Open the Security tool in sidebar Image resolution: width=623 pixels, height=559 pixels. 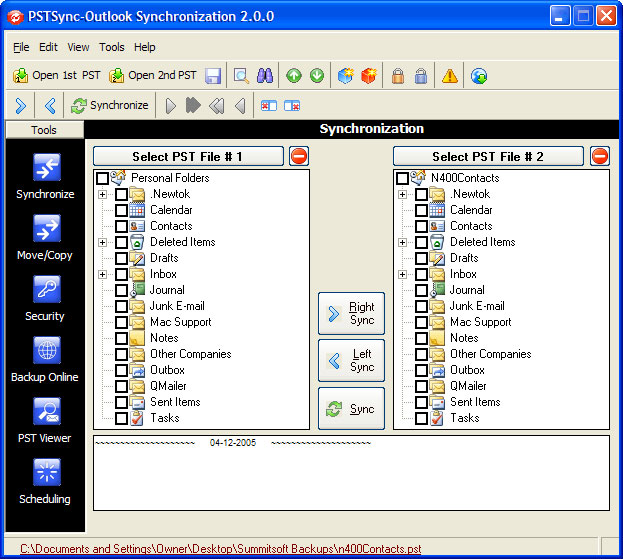click(x=45, y=299)
